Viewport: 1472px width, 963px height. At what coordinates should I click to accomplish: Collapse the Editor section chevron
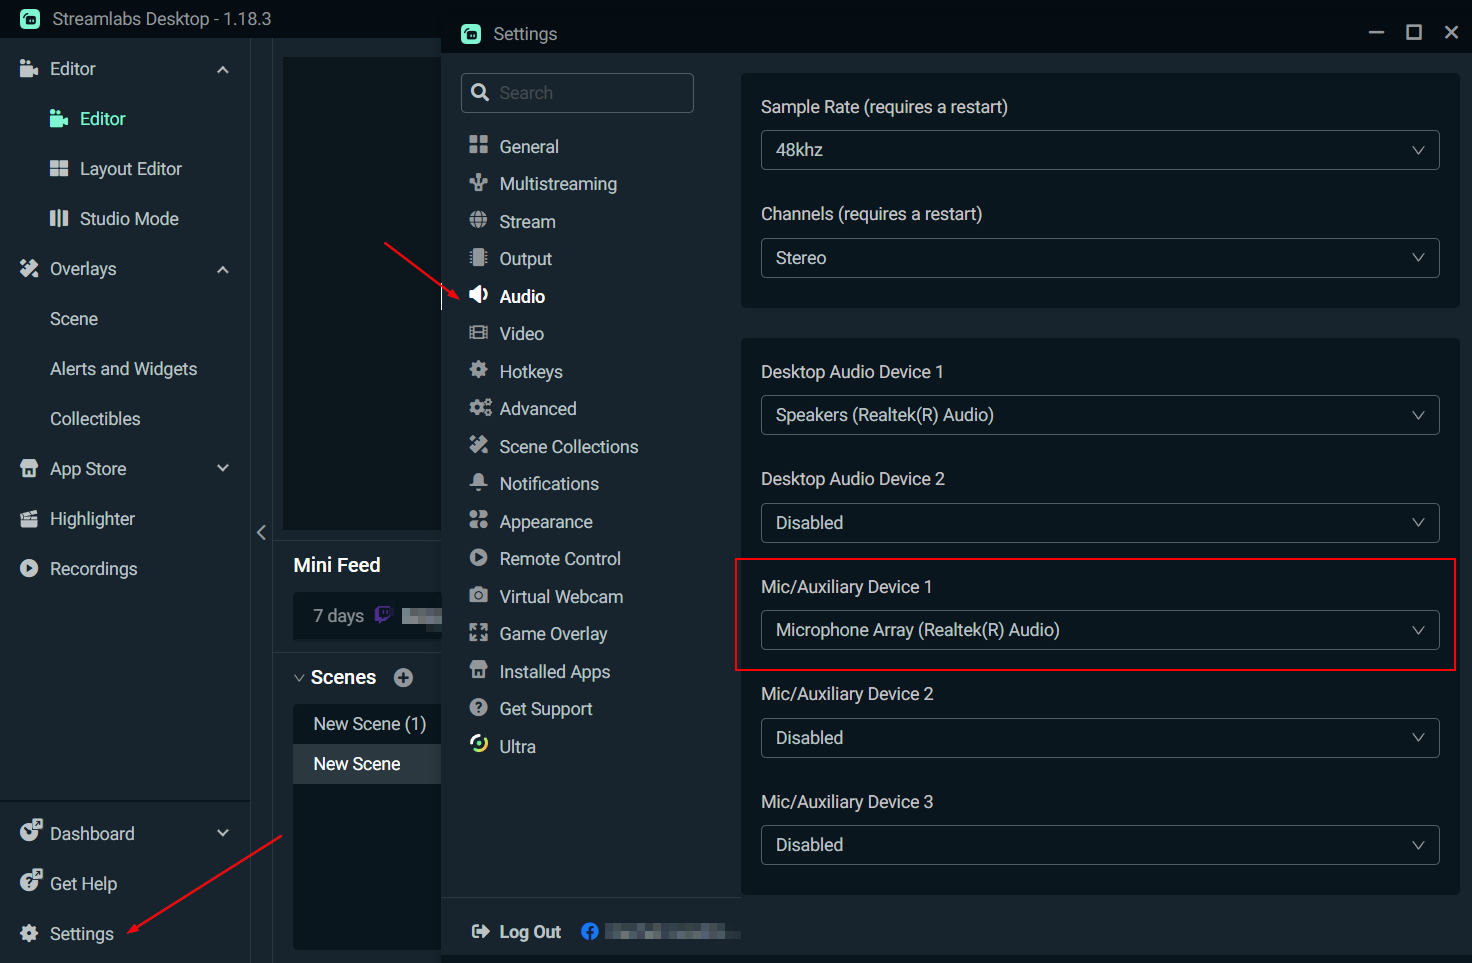223,69
